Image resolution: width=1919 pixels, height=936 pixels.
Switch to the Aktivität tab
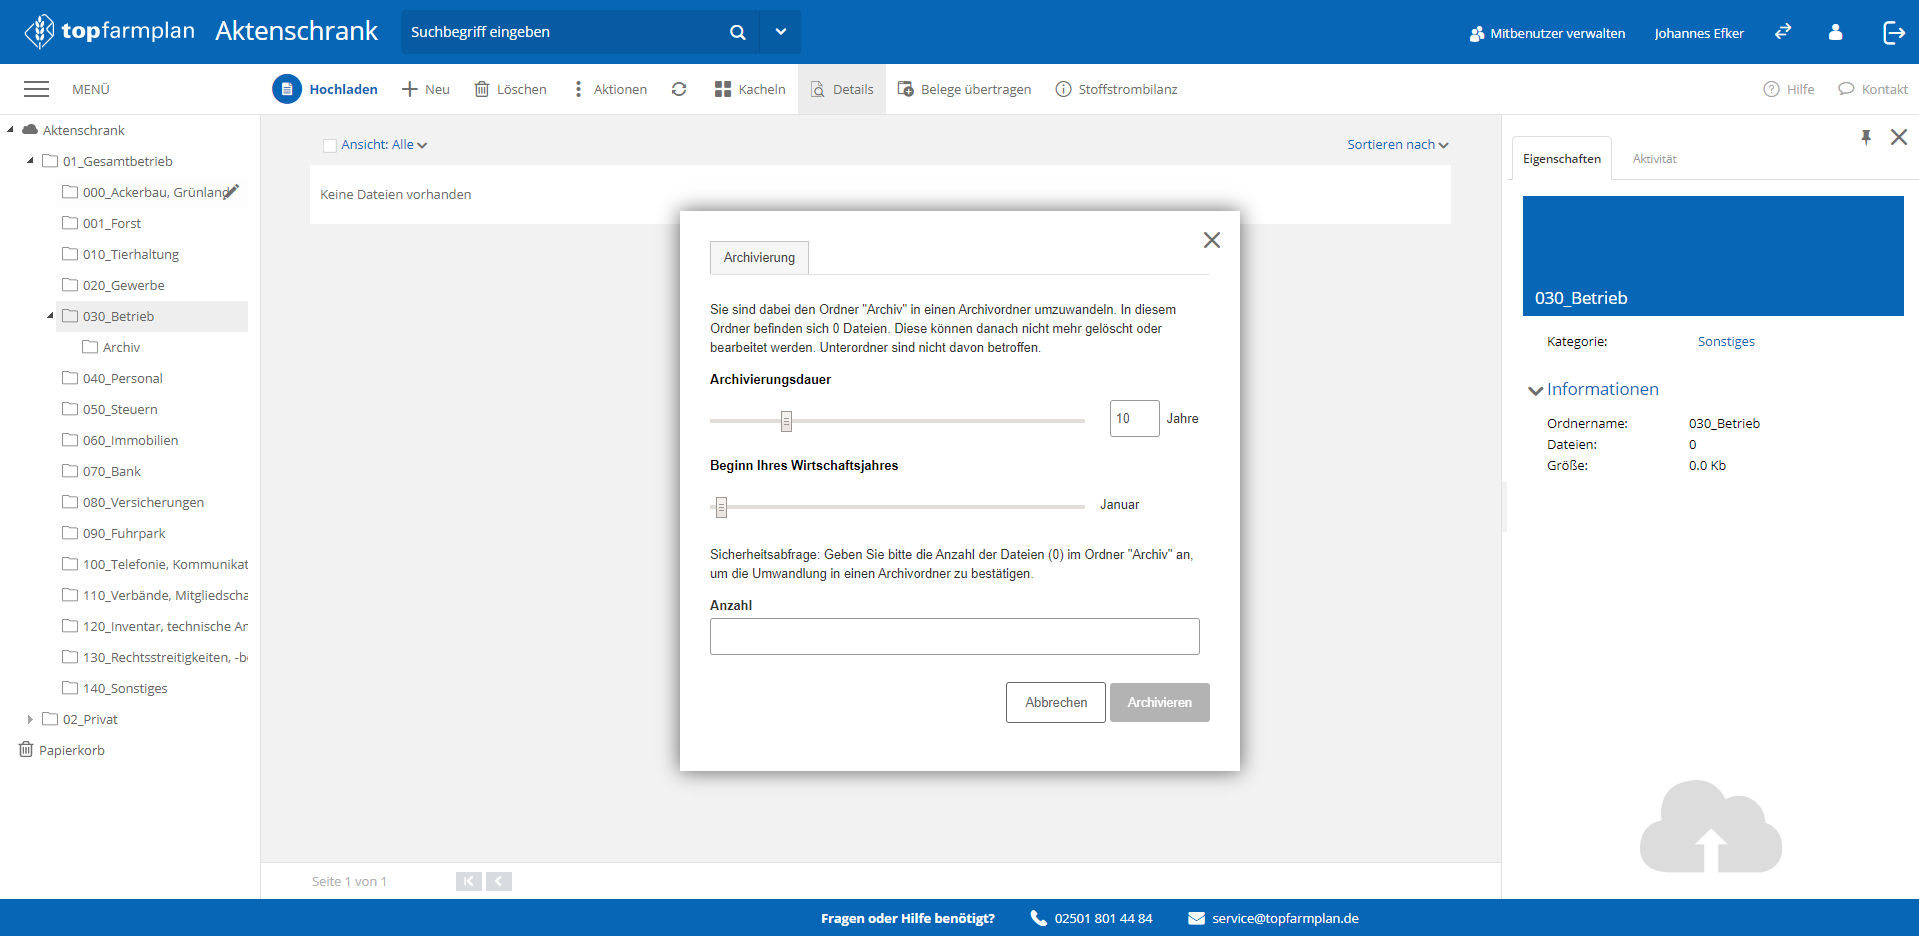[1654, 159]
